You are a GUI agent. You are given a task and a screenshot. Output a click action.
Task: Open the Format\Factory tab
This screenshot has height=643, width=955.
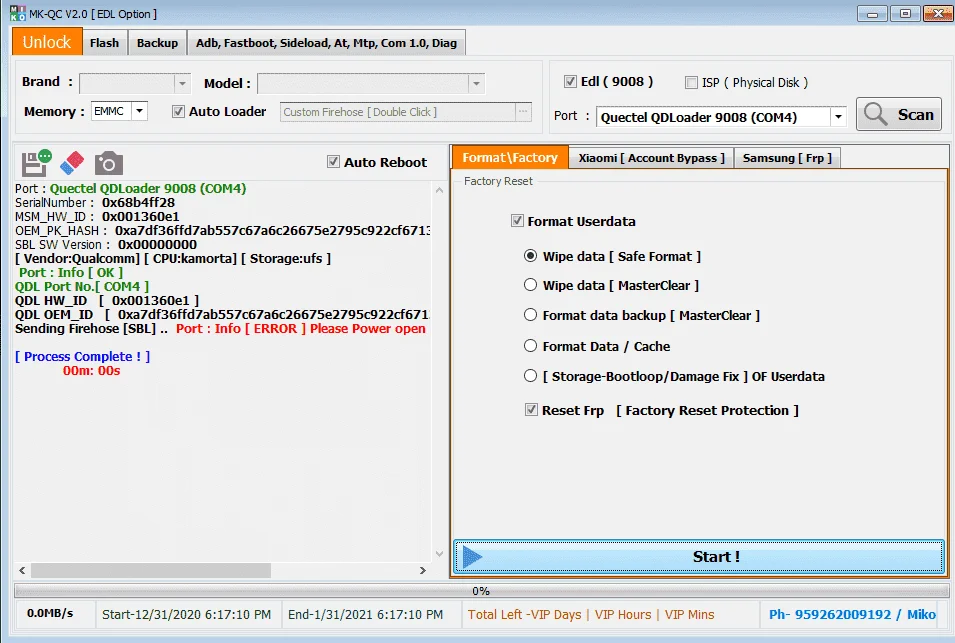(510, 157)
